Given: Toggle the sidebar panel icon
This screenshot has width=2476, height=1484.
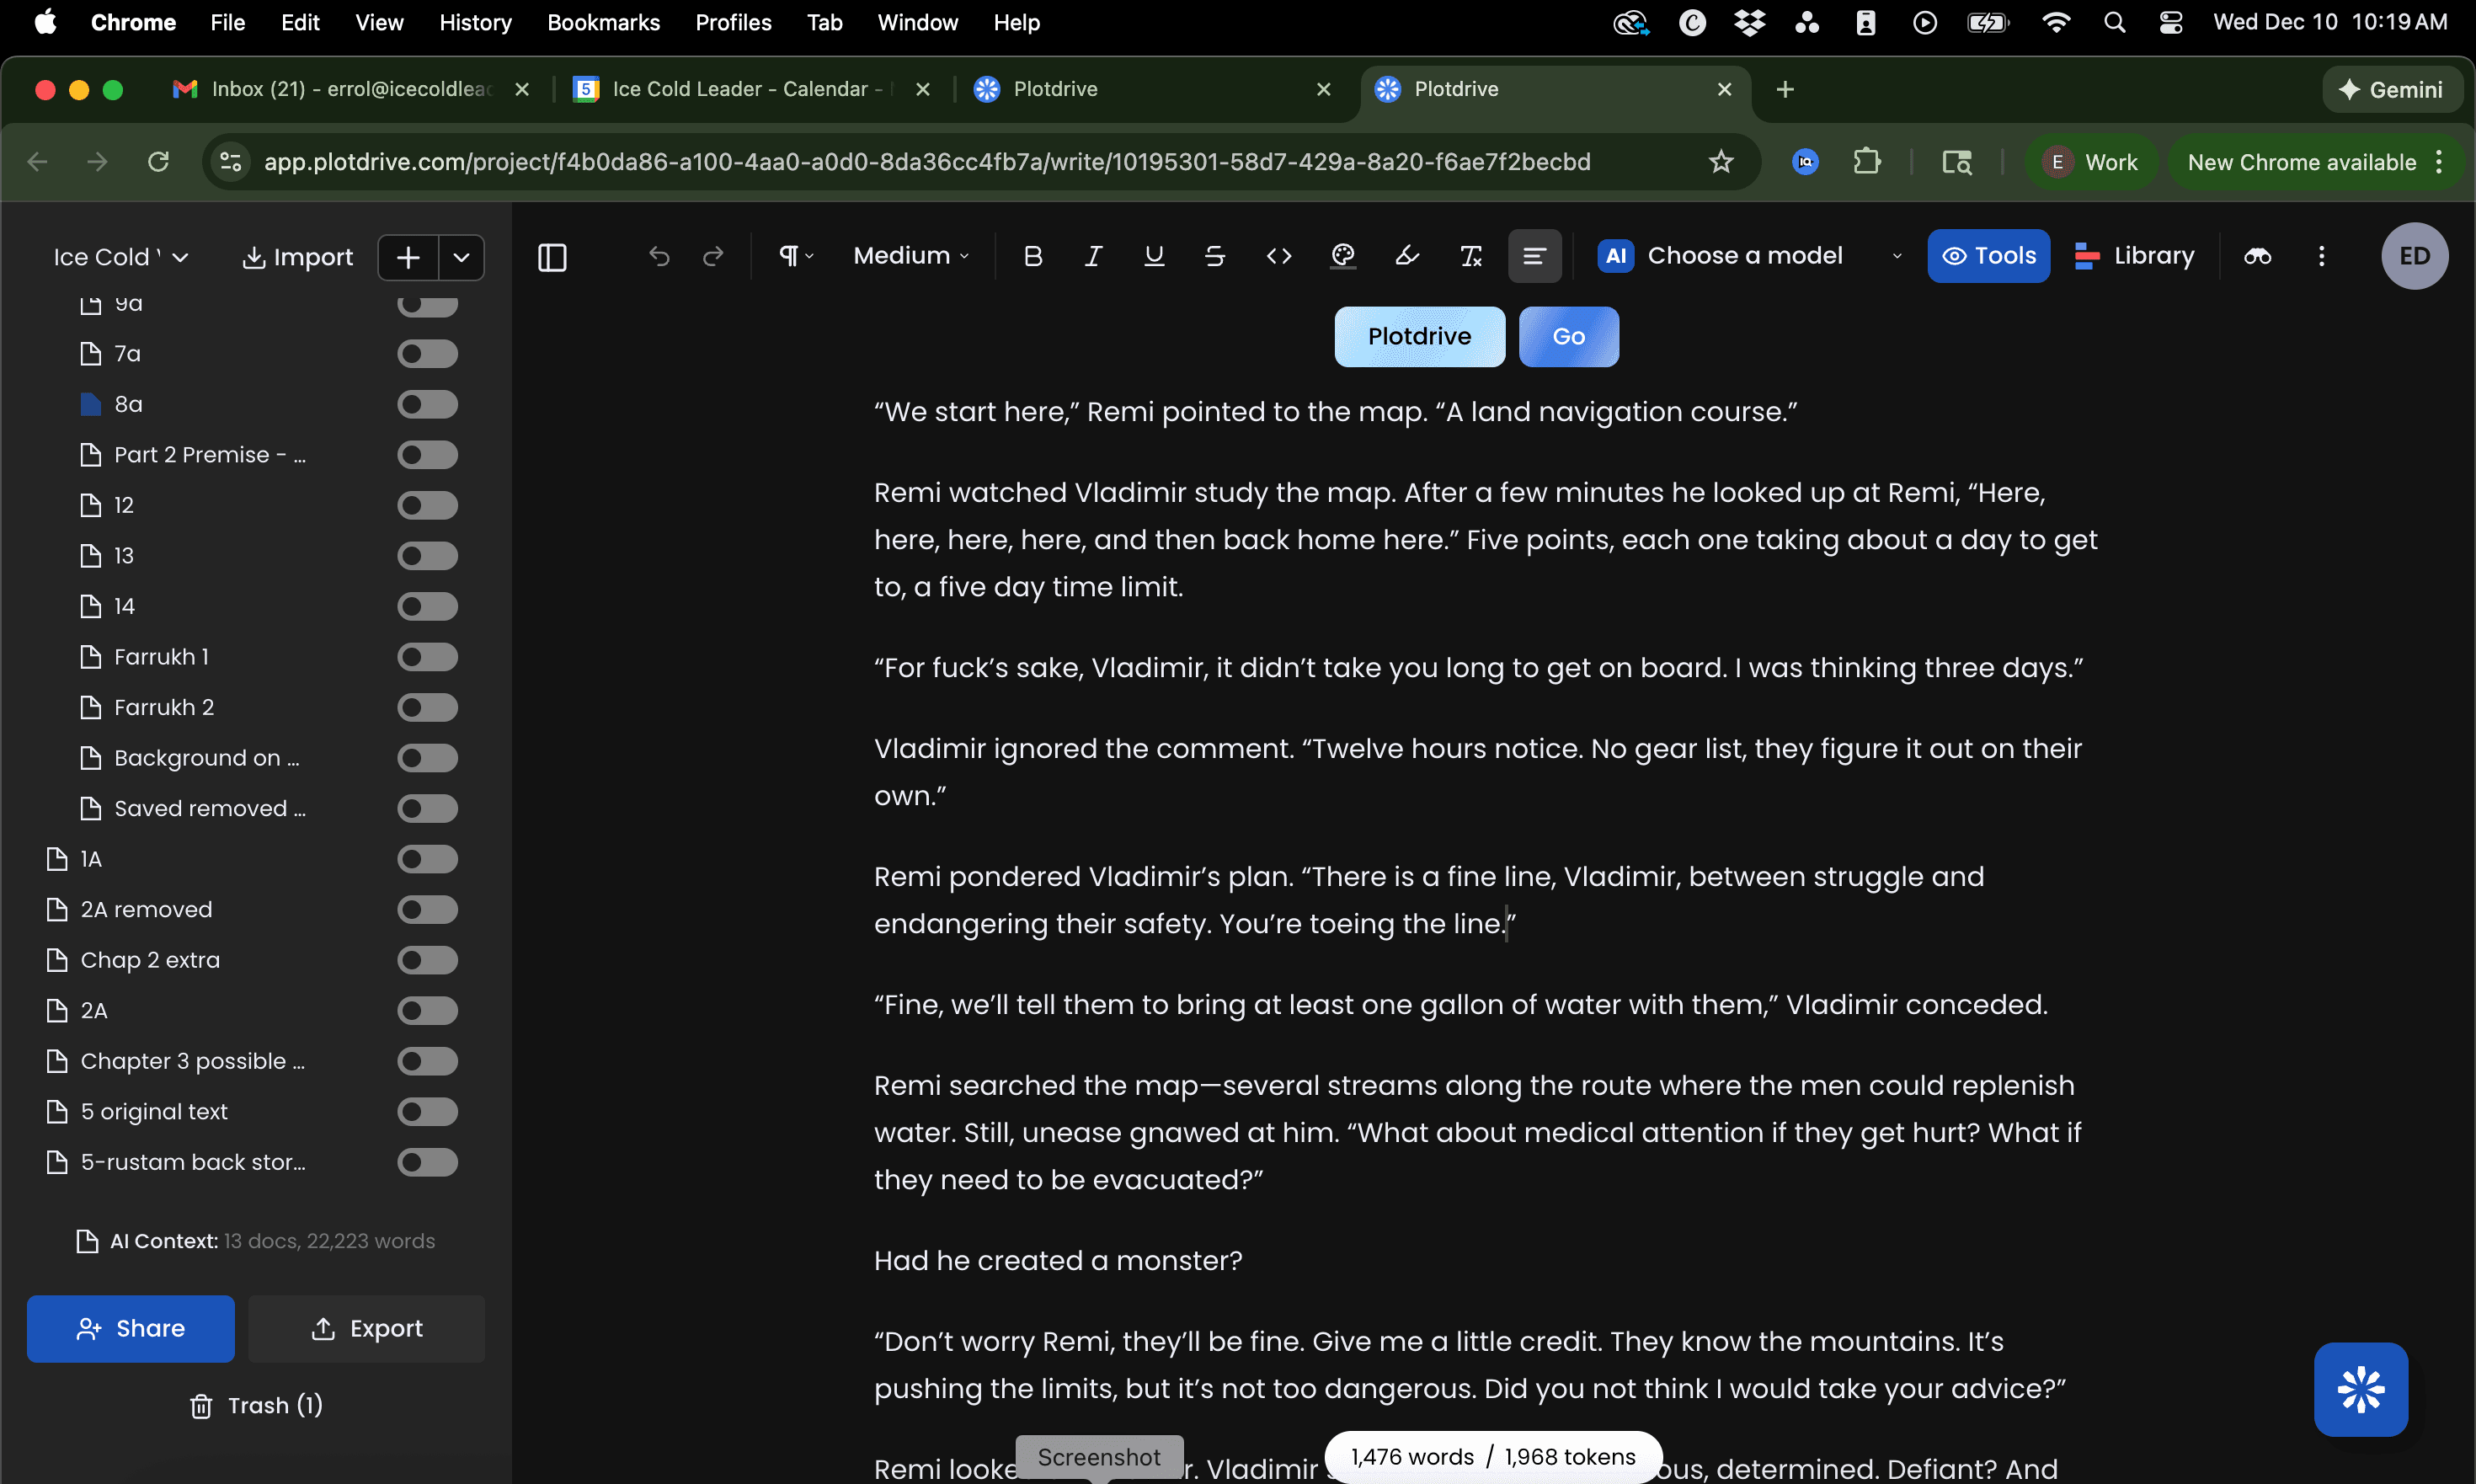Looking at the screenshot, I should click(x=552, y=257).
